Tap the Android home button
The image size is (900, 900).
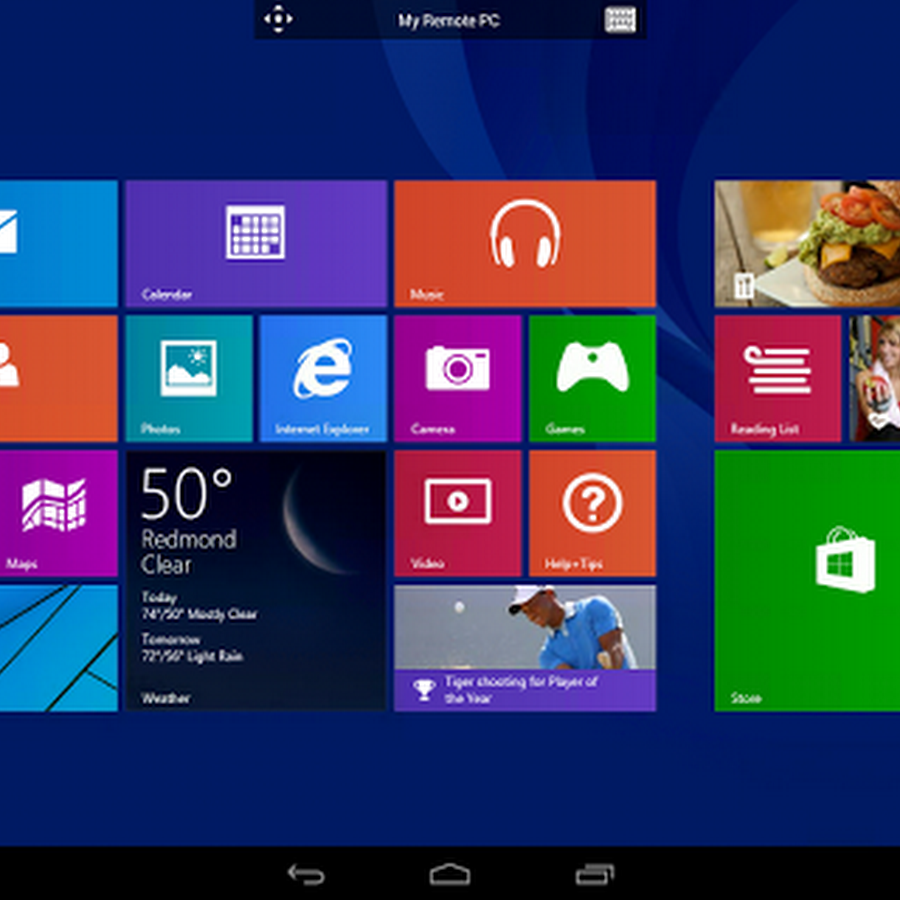(x=450, y=875)
